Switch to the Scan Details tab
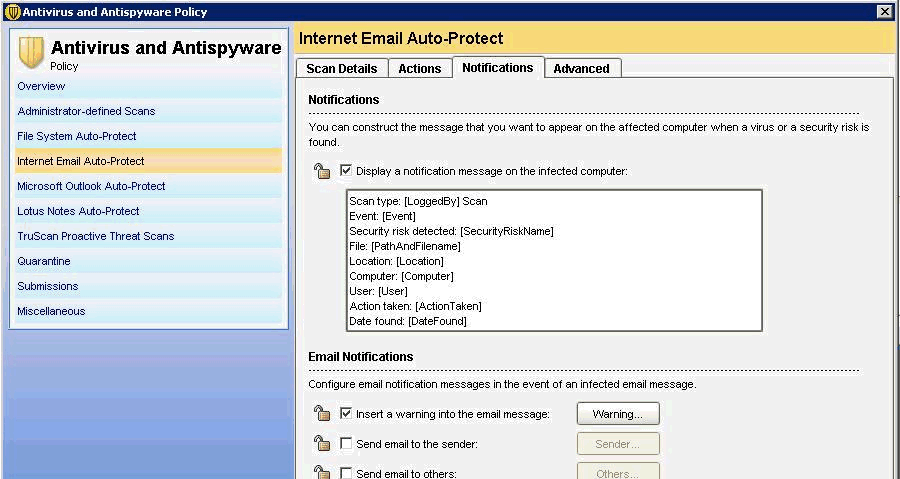Screen dimensions: 900x479 [x=342, y=68]
